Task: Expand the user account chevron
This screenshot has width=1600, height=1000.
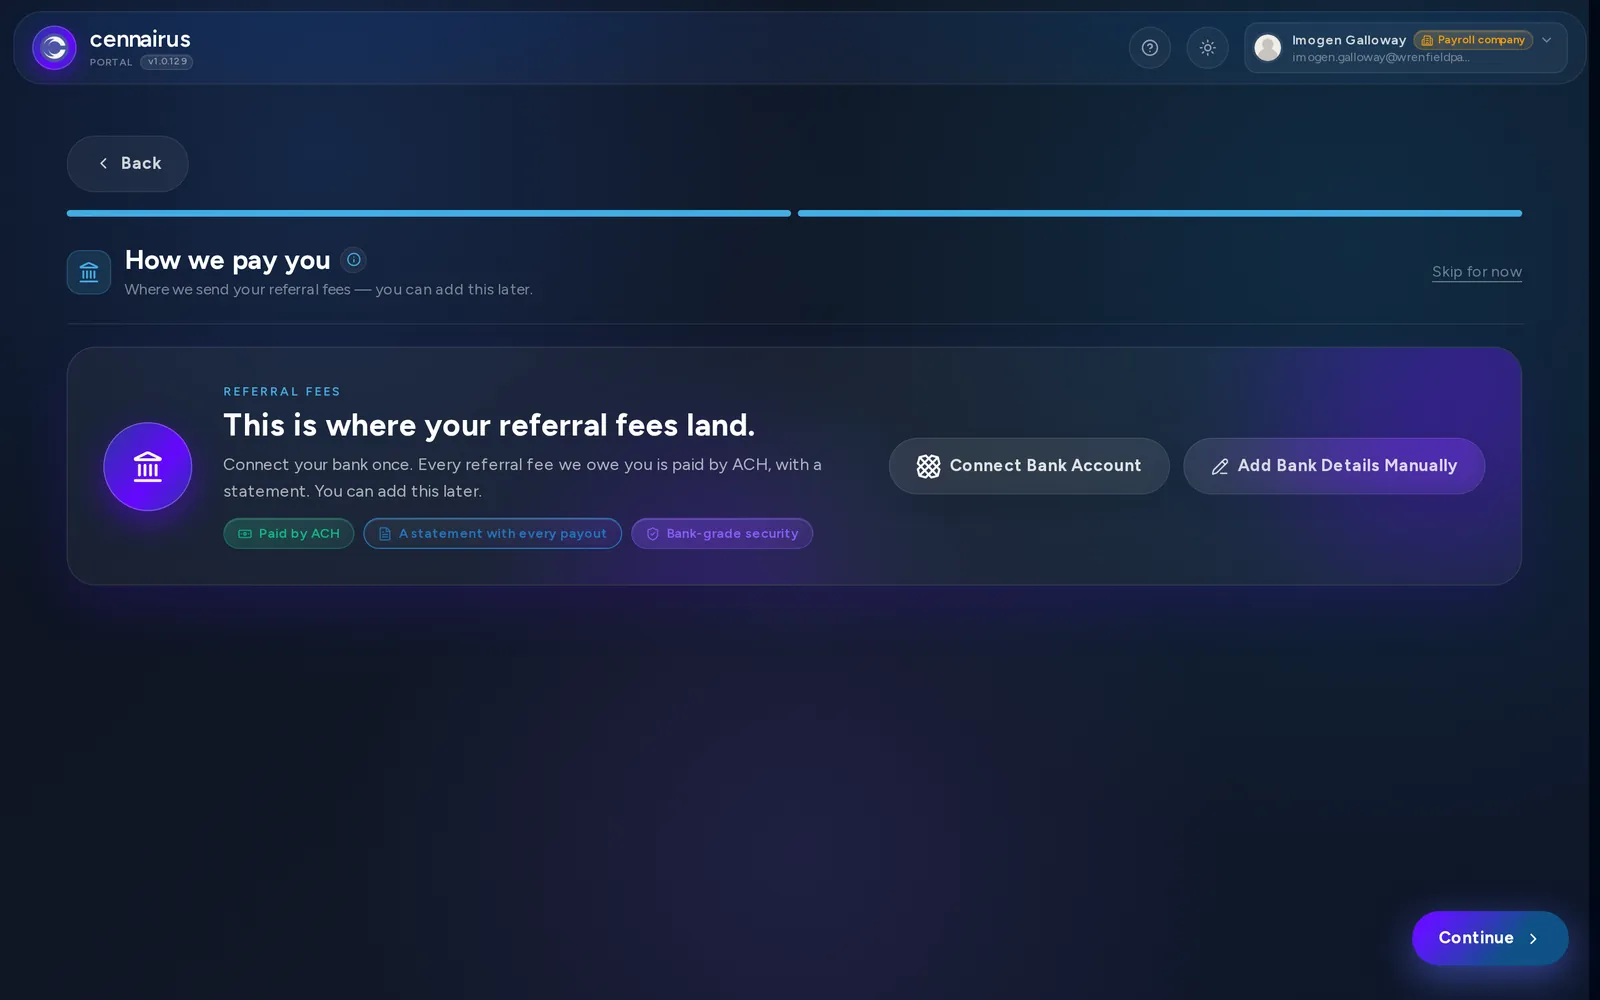Action: point(1547,40)
